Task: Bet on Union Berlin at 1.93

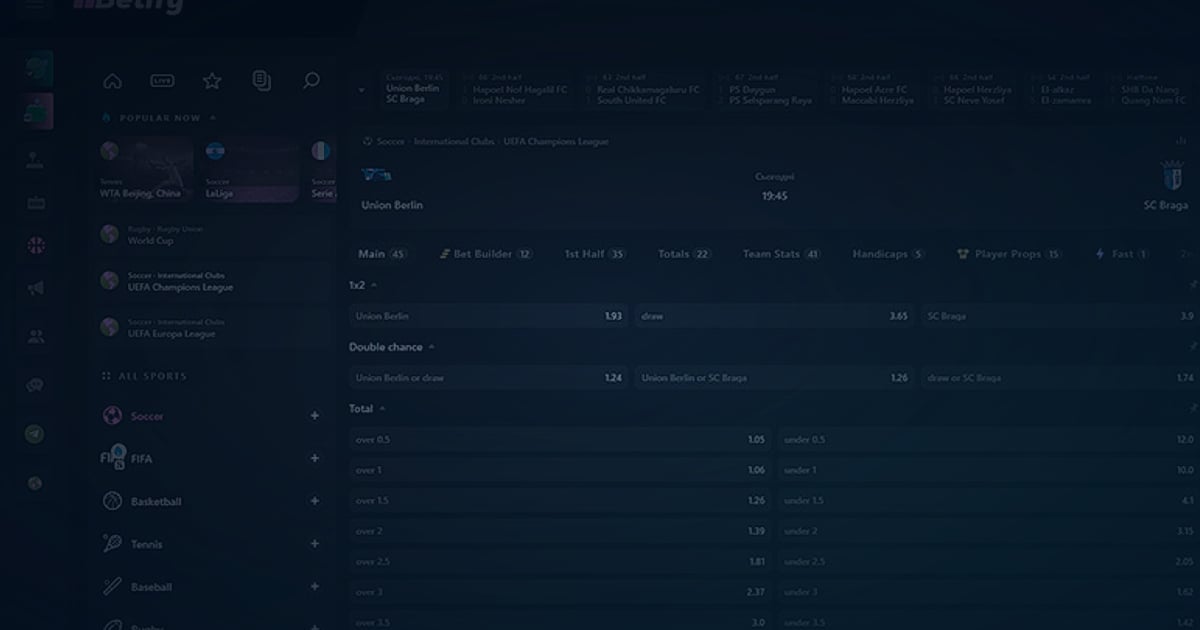Action: (x=489, y=316)
